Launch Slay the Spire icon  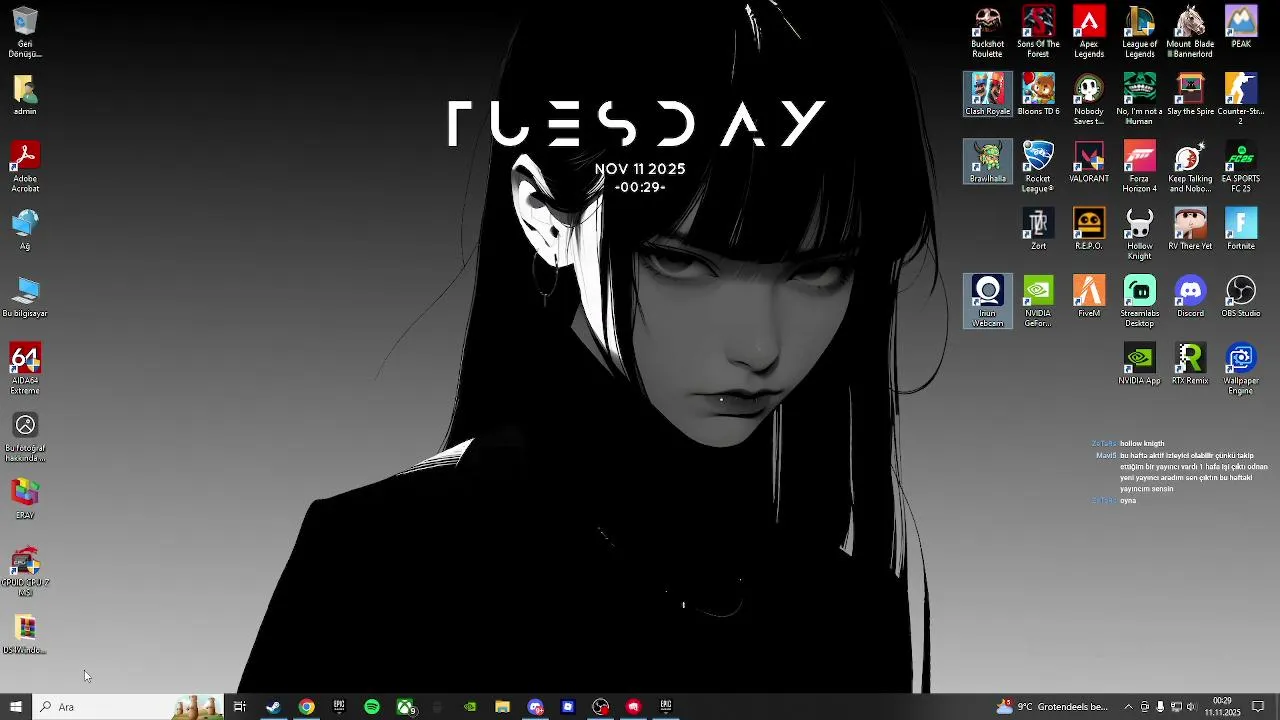point(1190,94)
